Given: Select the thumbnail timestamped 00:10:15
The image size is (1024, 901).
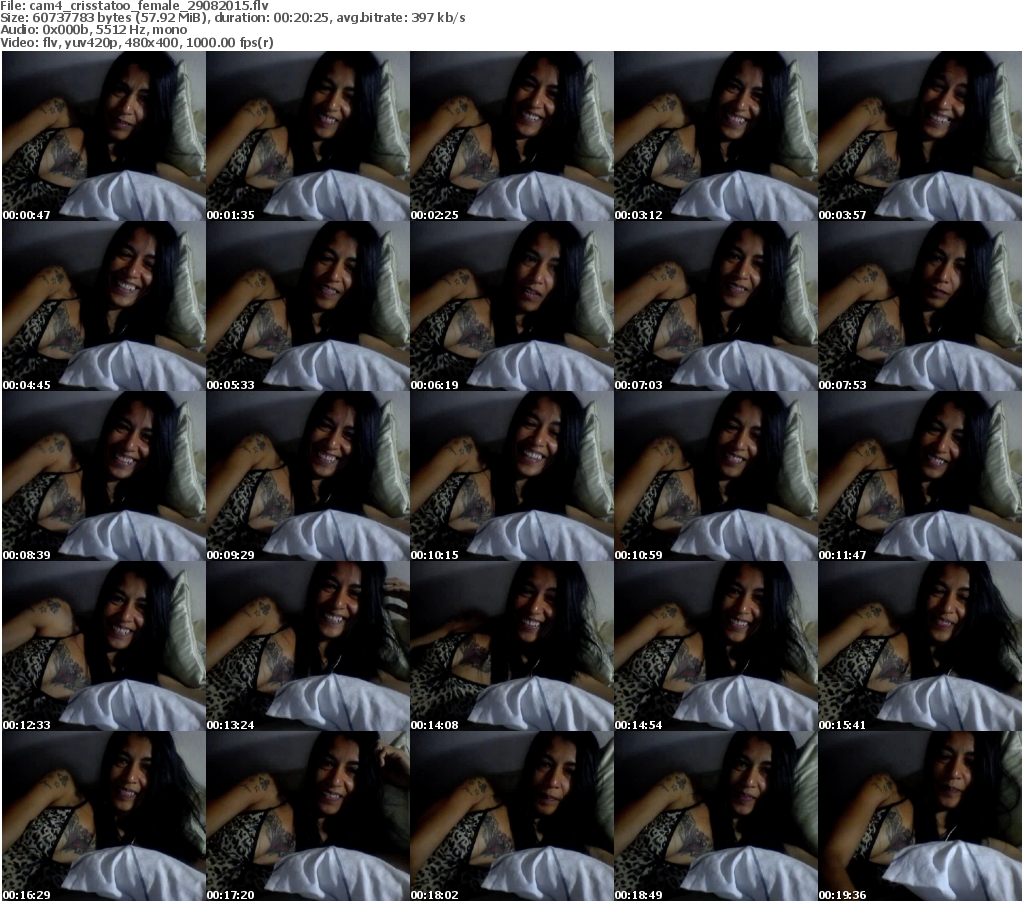Looking at the screenshot, I should pos(512,476).
